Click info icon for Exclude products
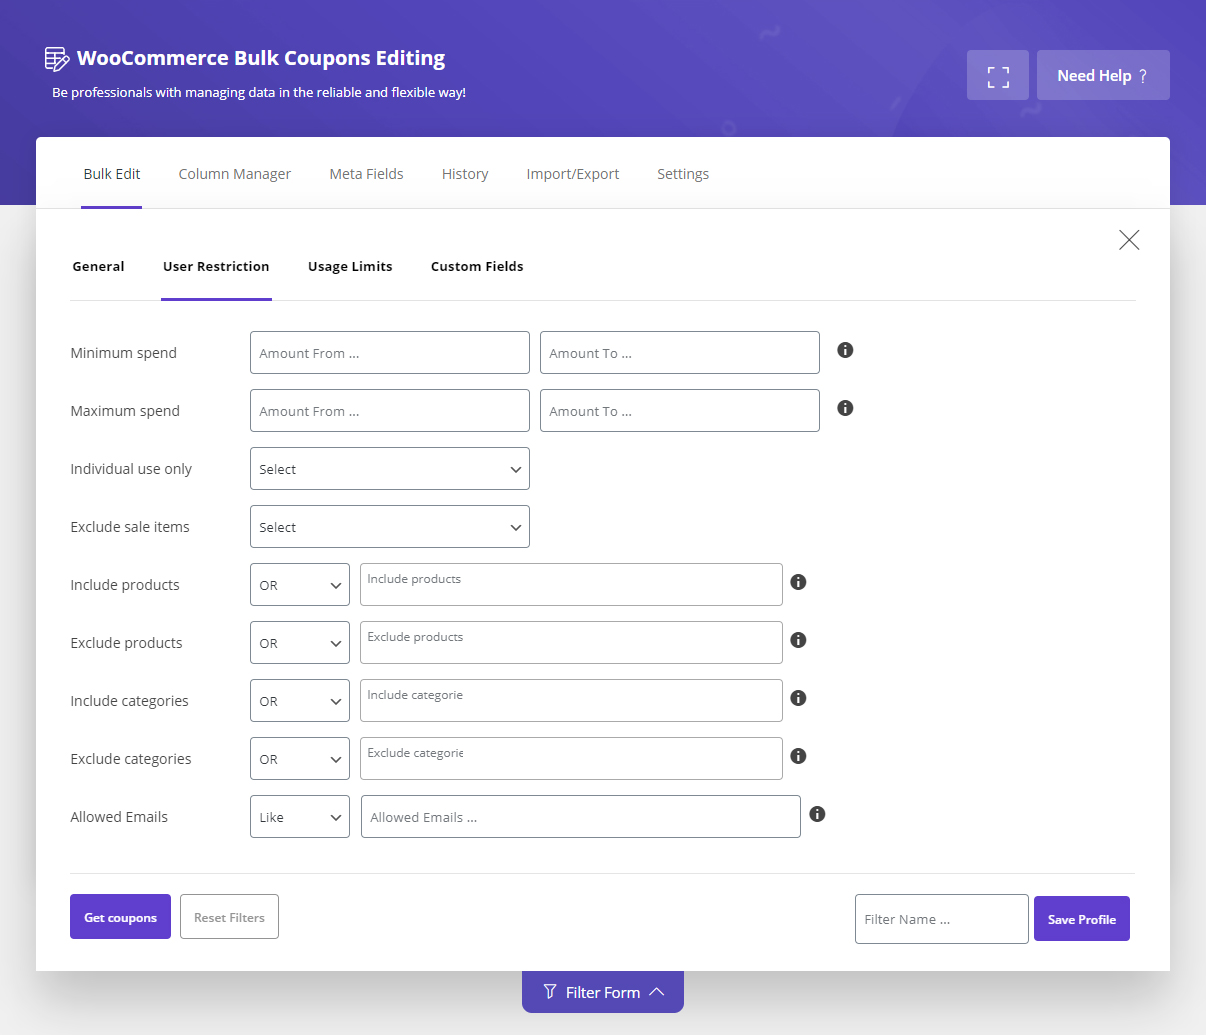 pos(798,640)
